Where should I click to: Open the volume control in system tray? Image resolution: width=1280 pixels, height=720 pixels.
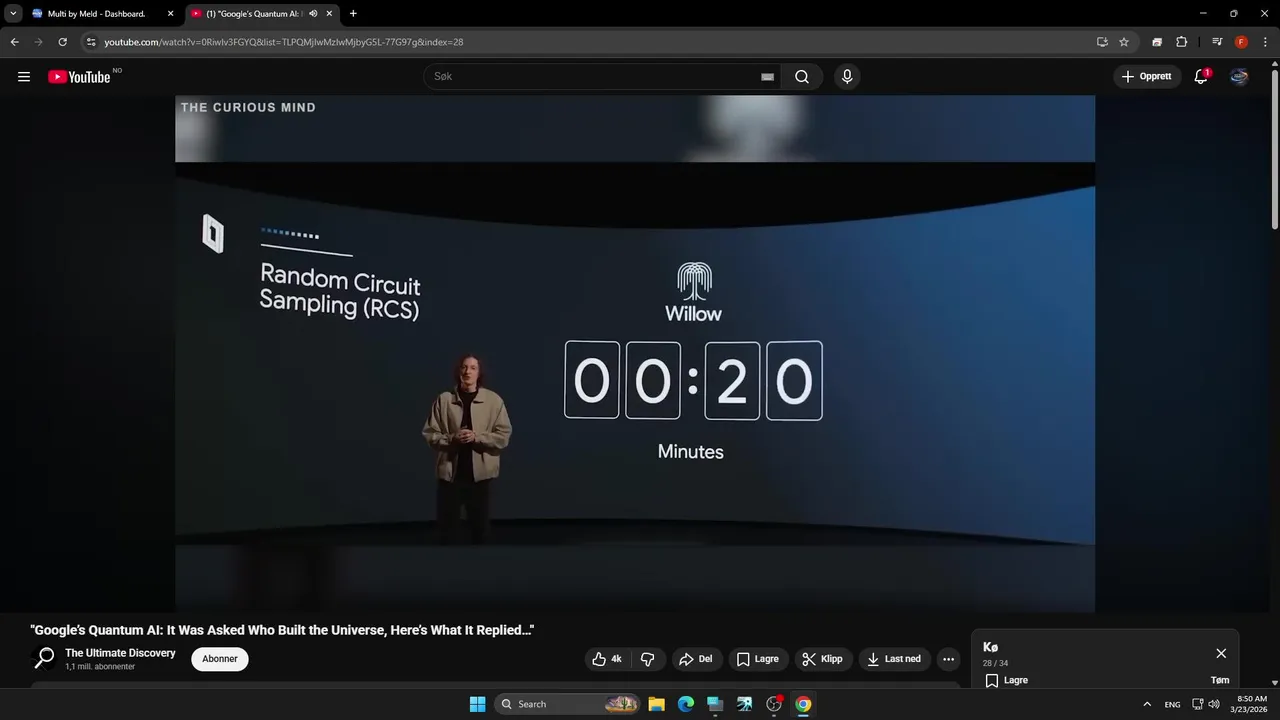pos(1214,704)
